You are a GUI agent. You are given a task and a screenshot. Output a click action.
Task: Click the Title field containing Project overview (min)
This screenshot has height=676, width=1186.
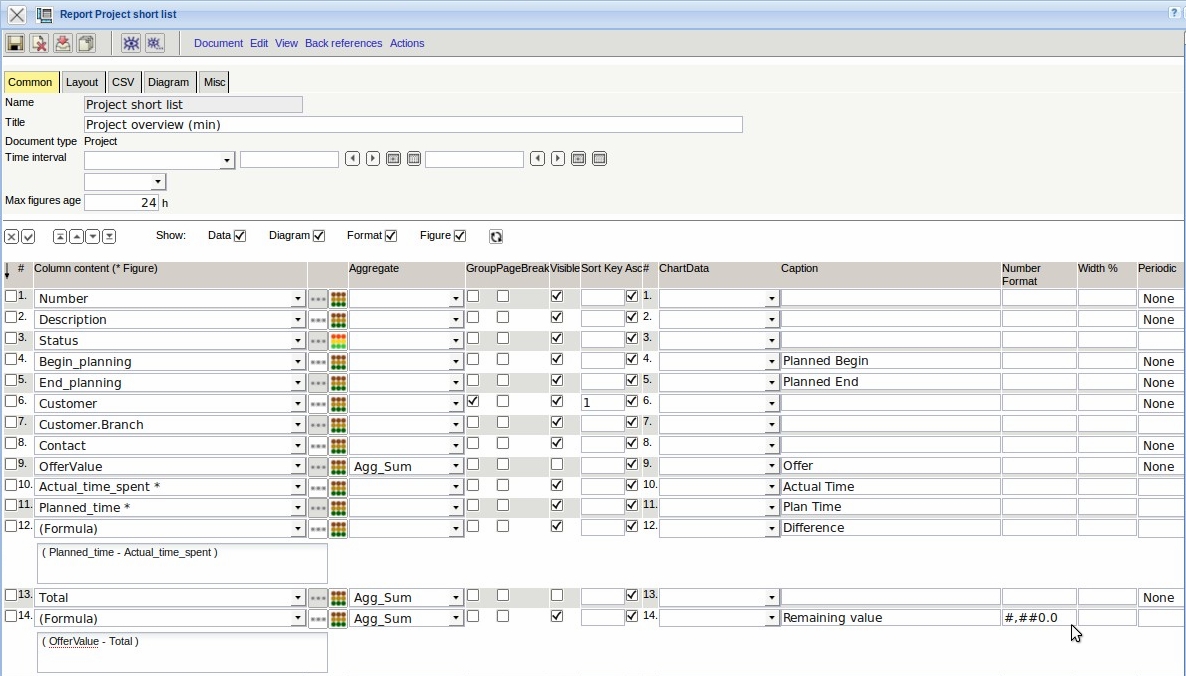[413, 125]
